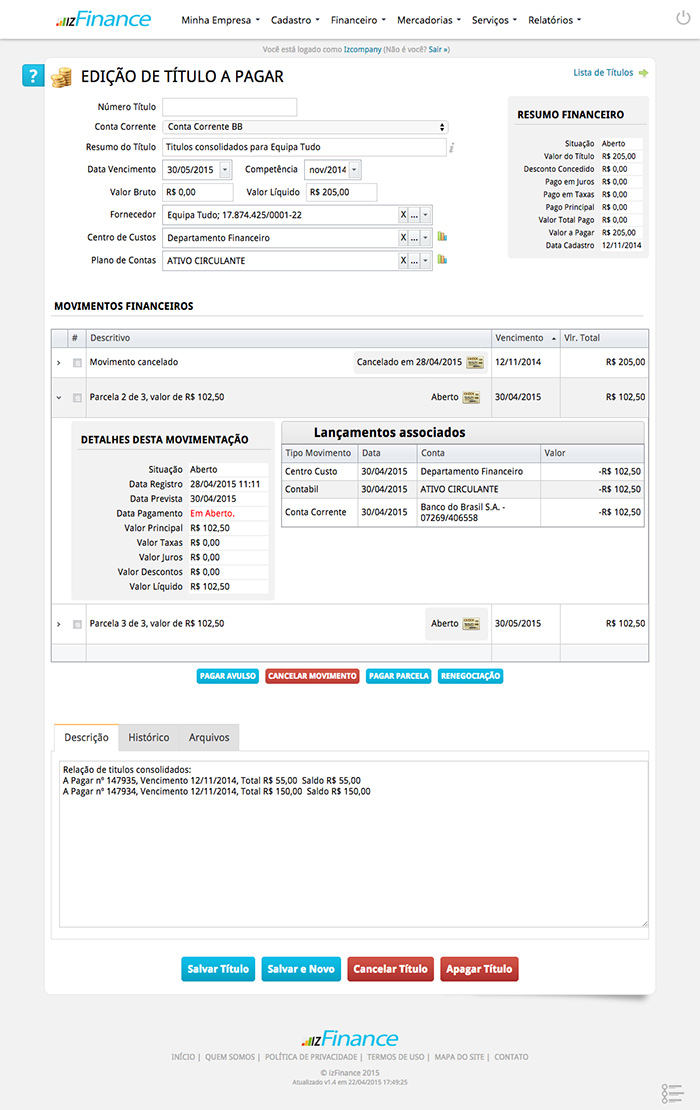Open Data Vencimento date picker dropdown

(224, 170)
